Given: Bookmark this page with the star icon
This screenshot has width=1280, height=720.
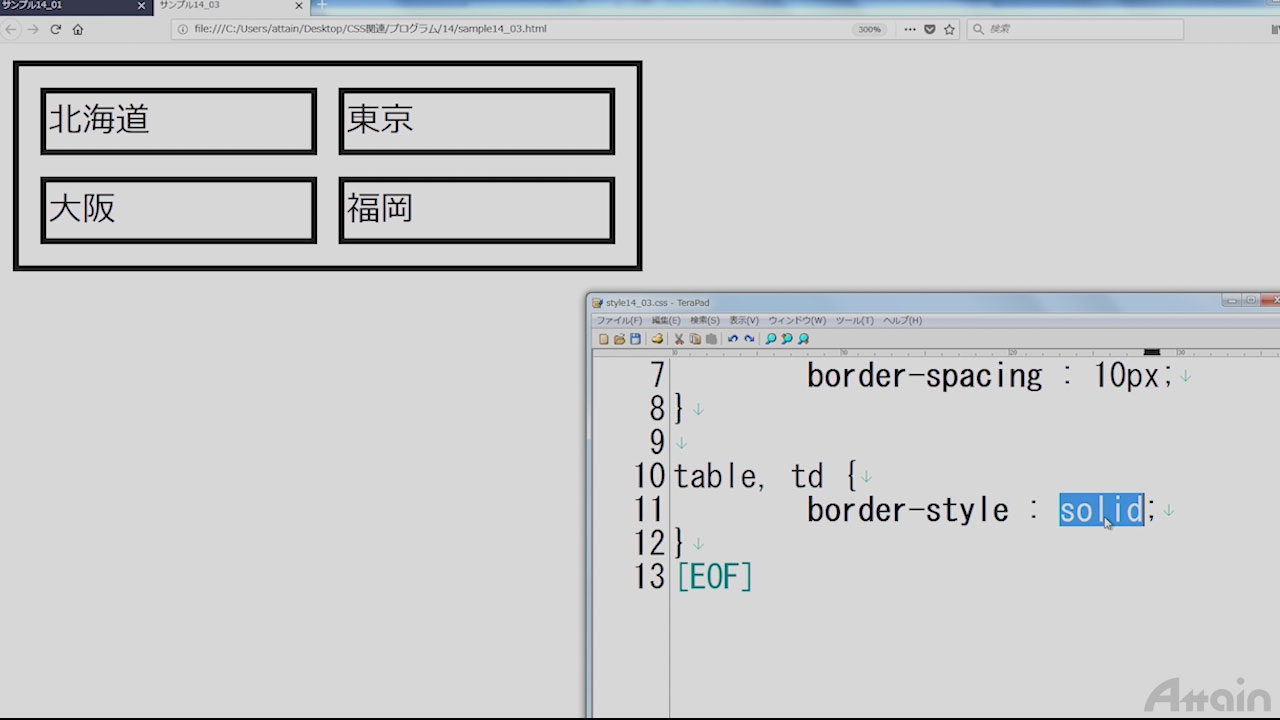Looking at the screenshot, I should click(950, 29).
